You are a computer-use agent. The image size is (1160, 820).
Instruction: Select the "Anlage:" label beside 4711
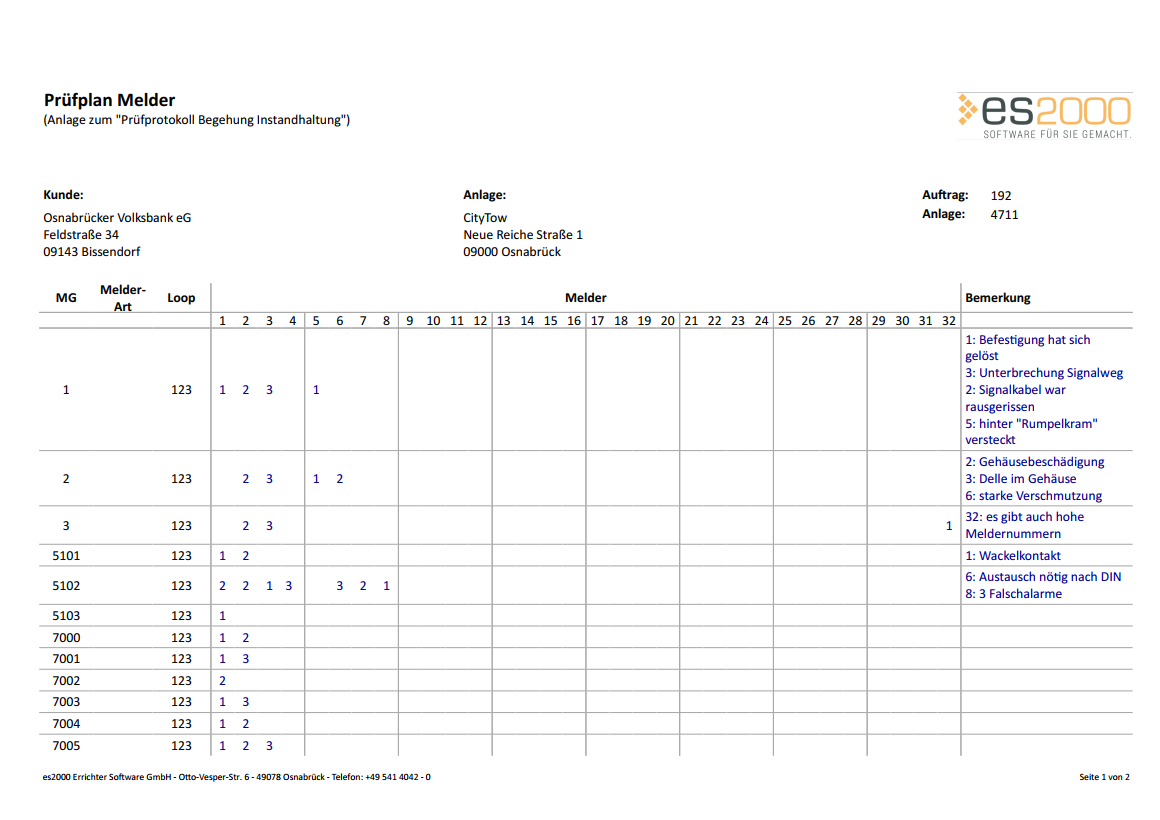(943, 214)
